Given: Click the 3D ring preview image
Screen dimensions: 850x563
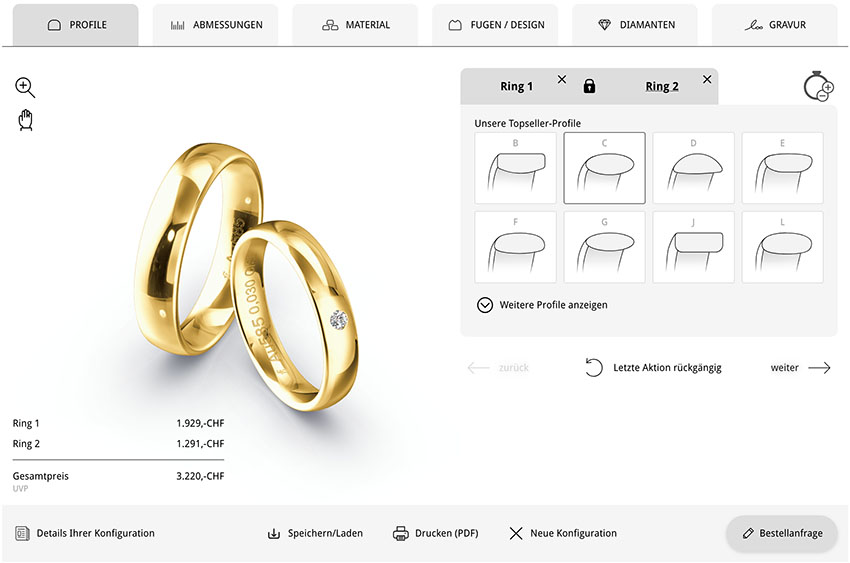Looking at the screenshot, I should click(x=247, y=276).
